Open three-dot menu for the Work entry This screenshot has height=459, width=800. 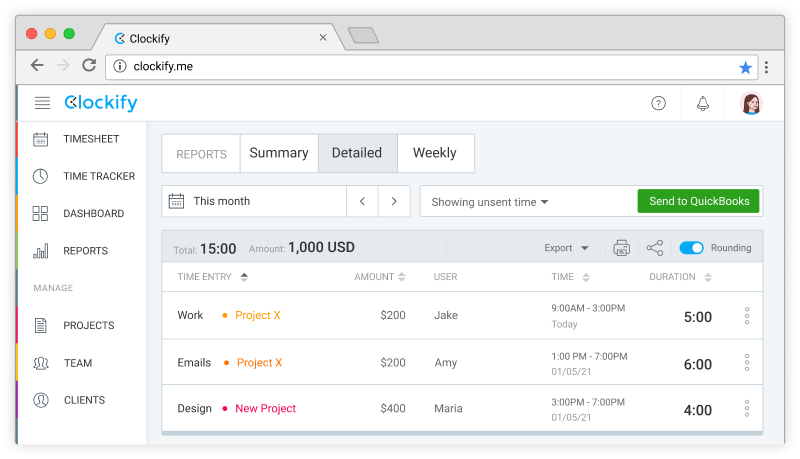coord(746,316)
